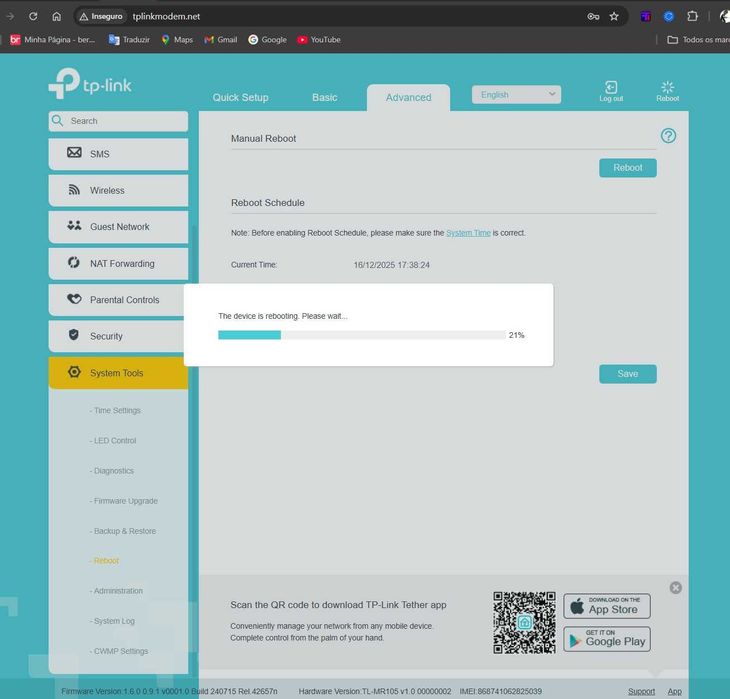Screen dimensions: 730x699
Task: Click the rebooting progress bar
Action: pyautogui.click(x=361, y=335)
